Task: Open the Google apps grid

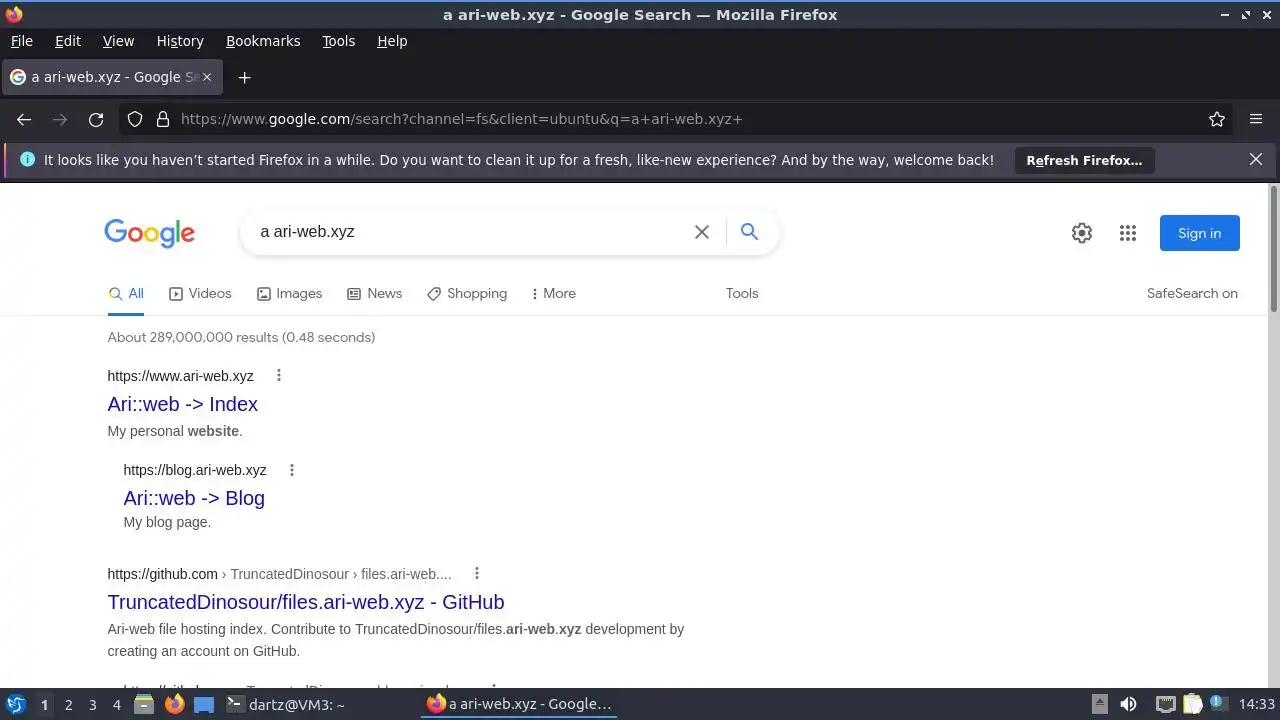Action: tap(1128, 233)
